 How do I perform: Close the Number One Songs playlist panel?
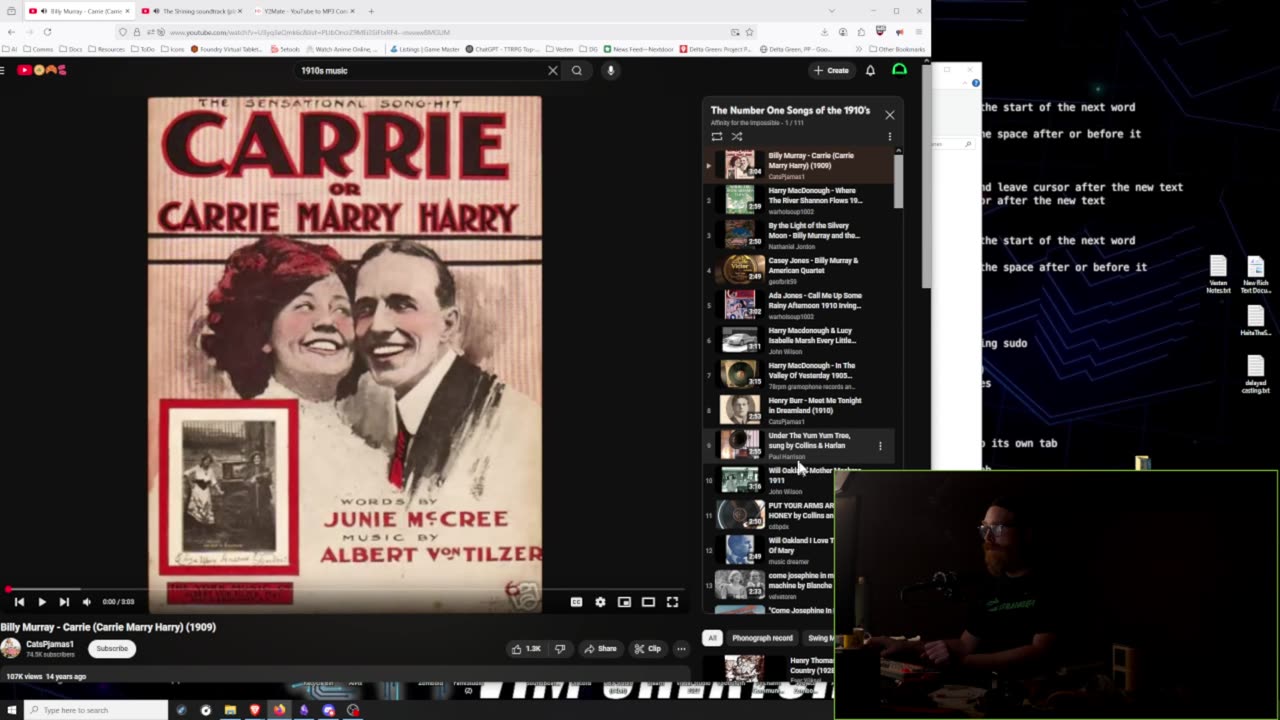[x=889, y=115]
